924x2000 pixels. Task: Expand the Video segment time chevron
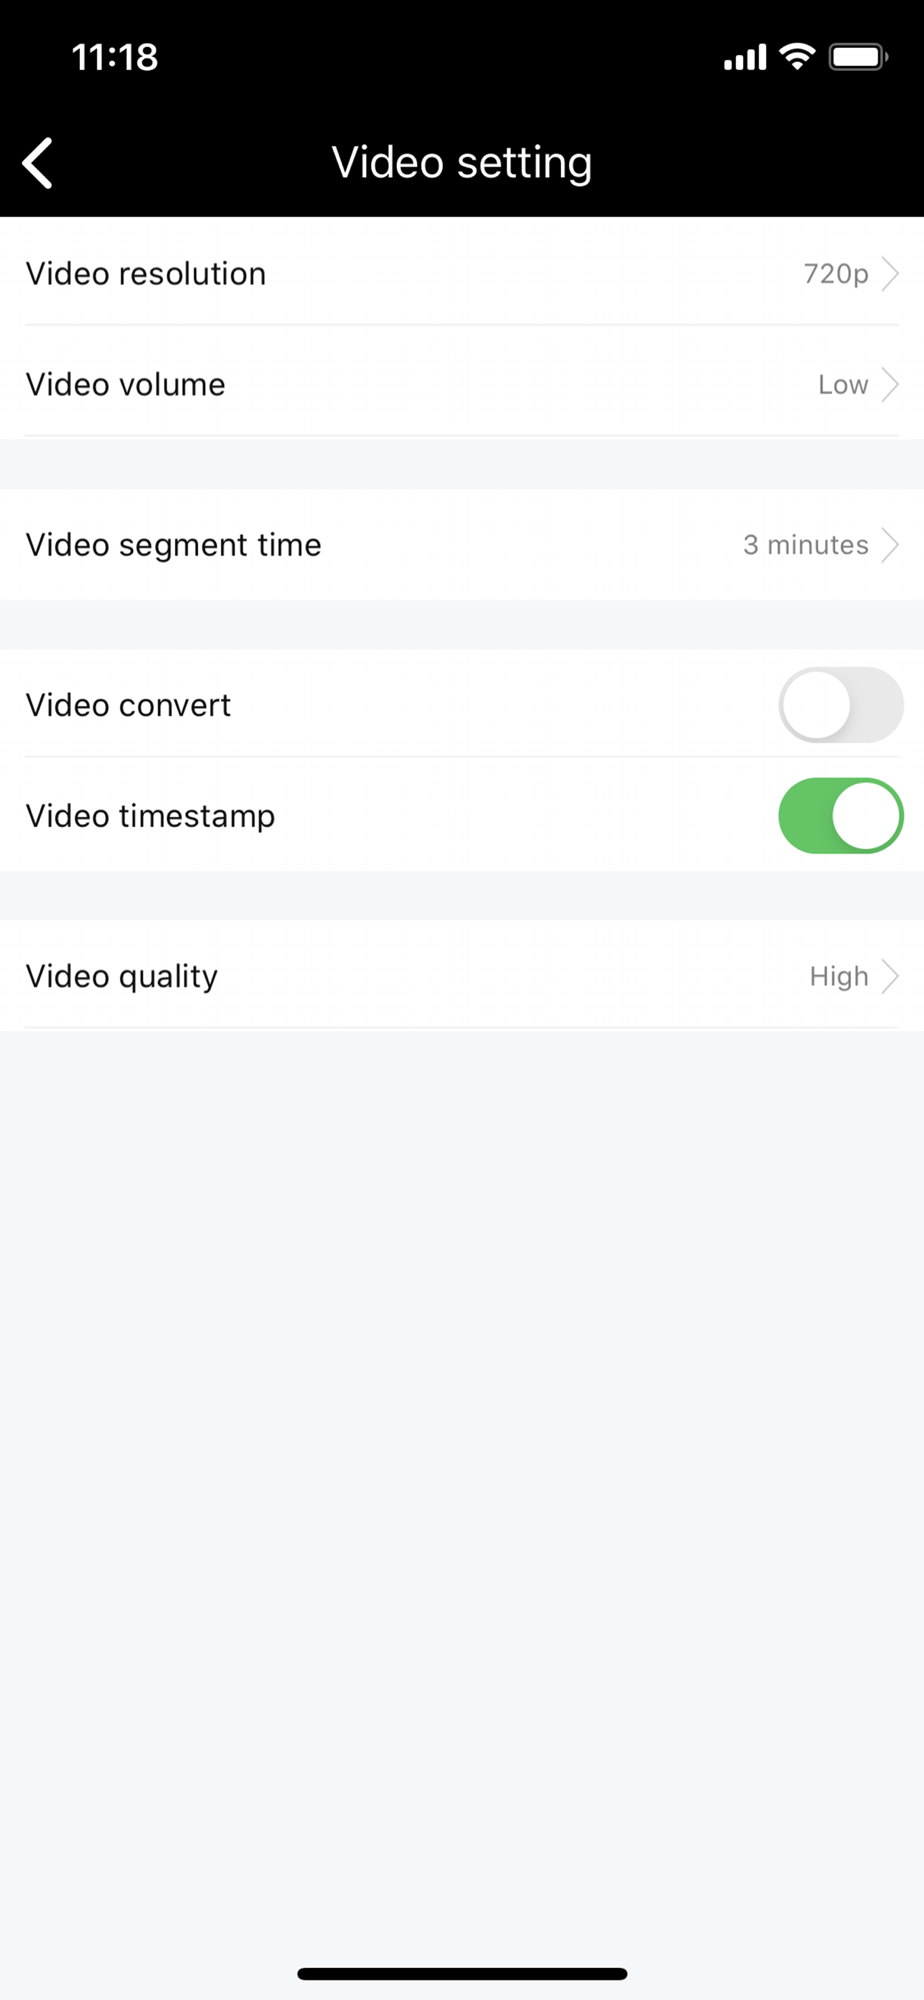(x=890, y=545)
